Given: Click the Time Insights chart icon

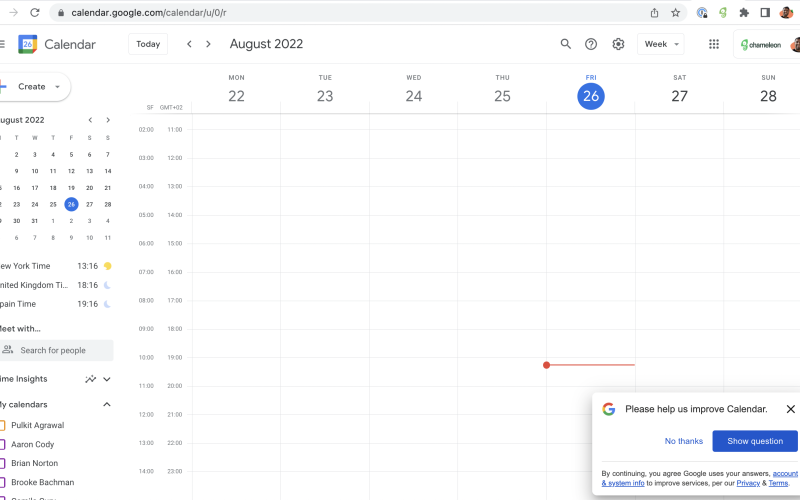Looking at the screenshot, I should 91,379.
